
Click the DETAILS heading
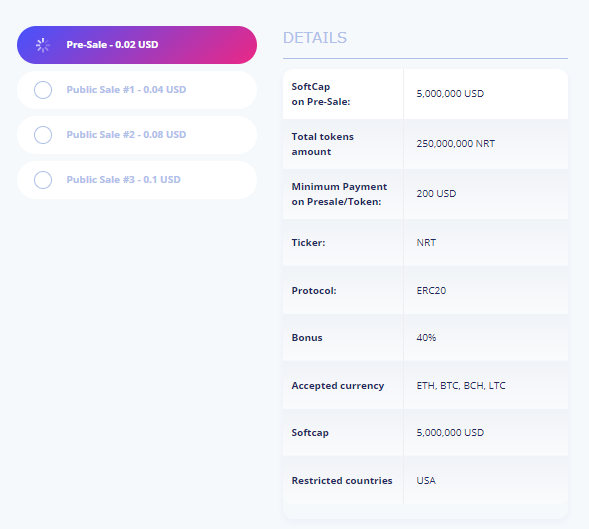click(x=315, y=38)
